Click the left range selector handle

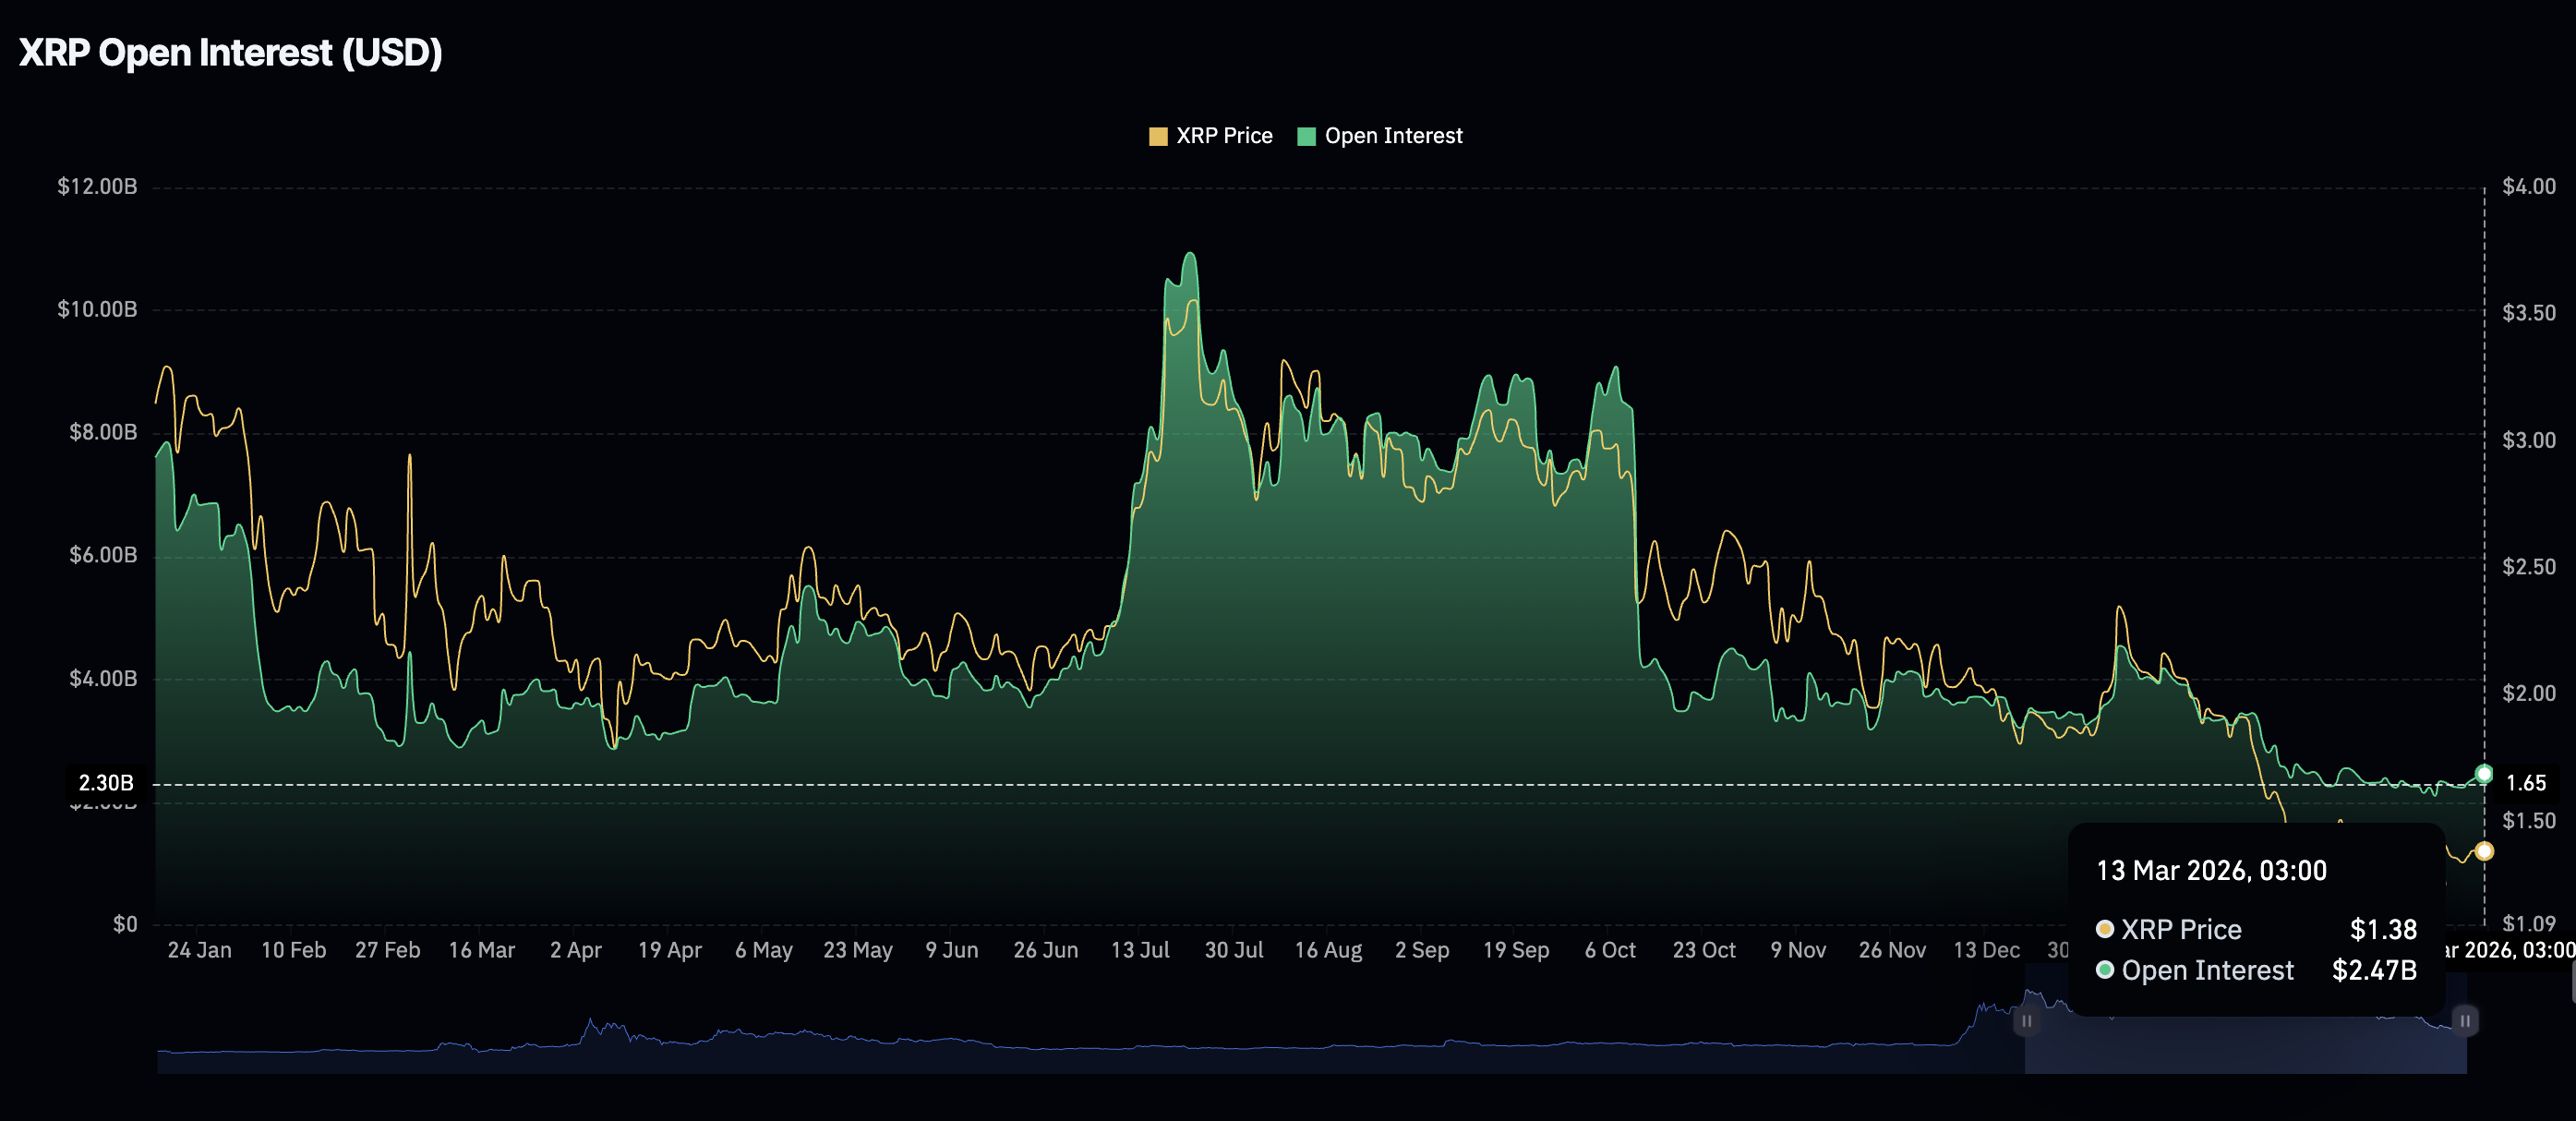[x=2026, y=1021]
